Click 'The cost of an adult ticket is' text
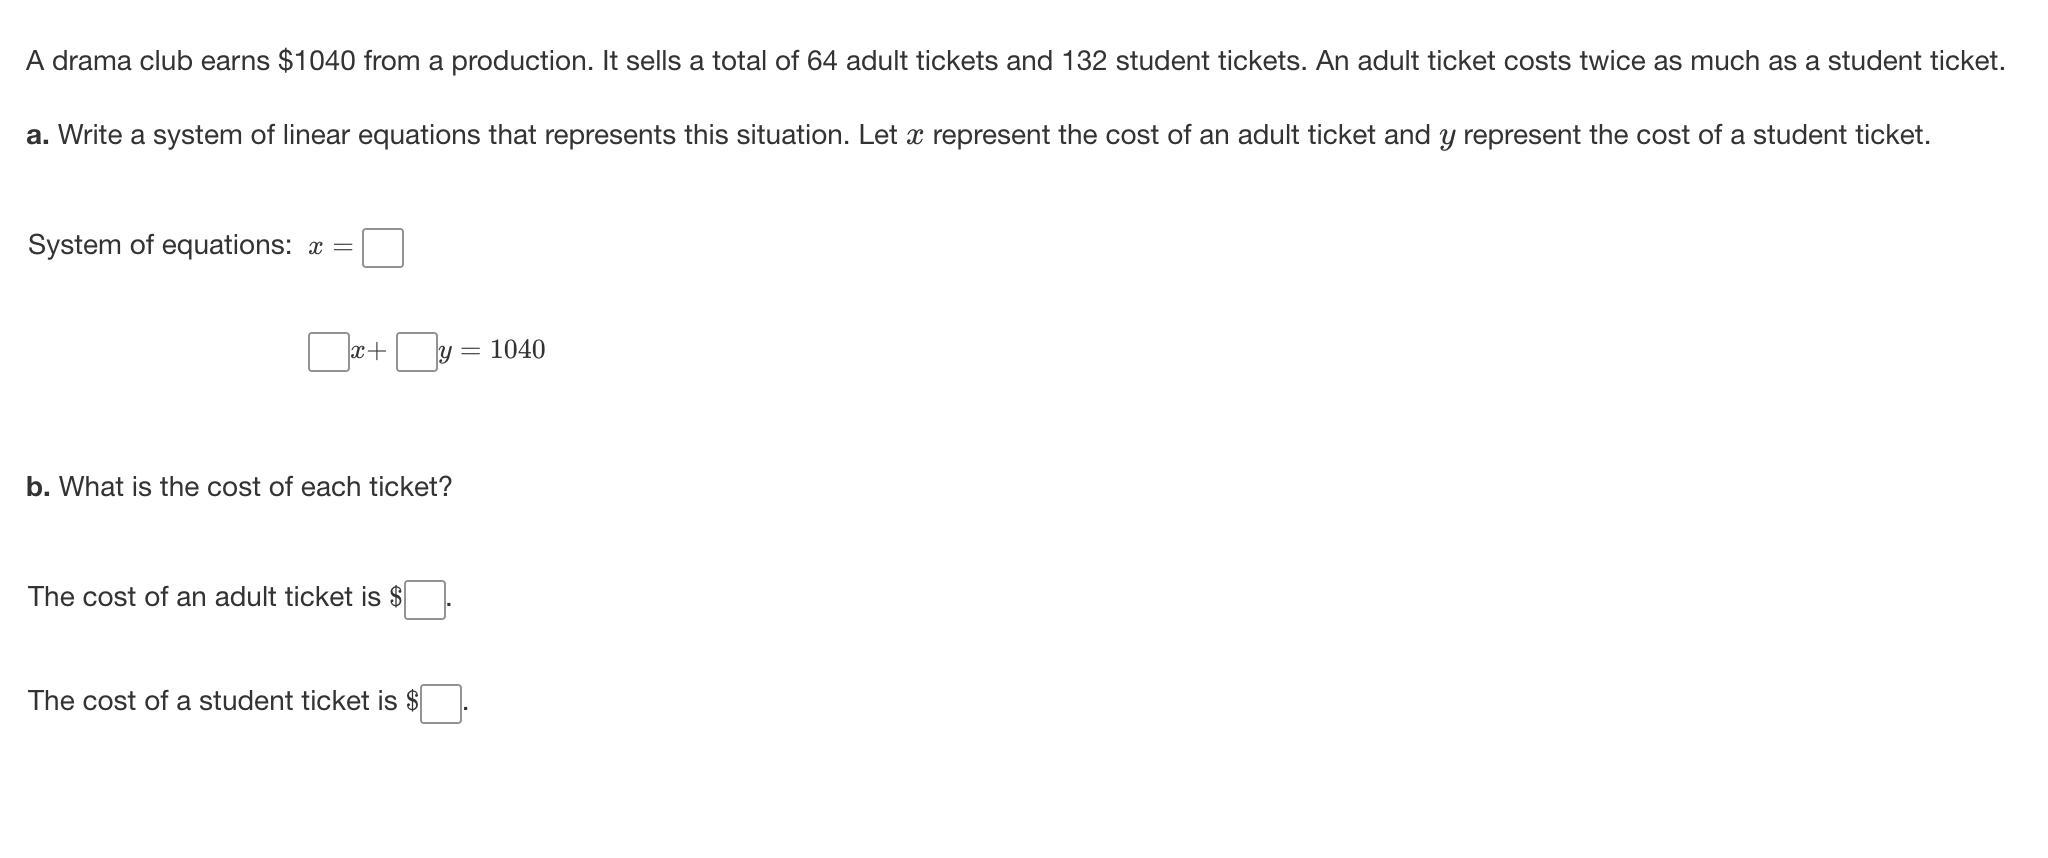Screen dimensions: 2048x858 (204, 597)
